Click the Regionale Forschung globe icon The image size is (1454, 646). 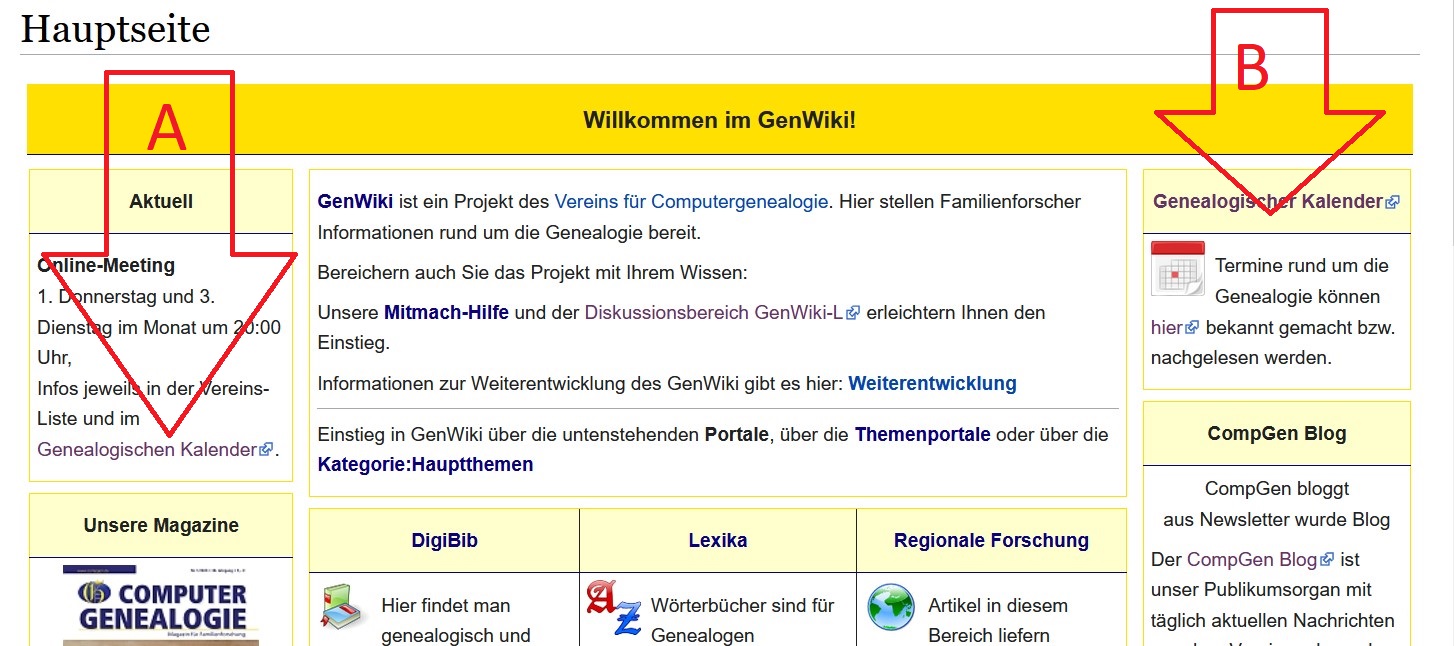point(891,608)
